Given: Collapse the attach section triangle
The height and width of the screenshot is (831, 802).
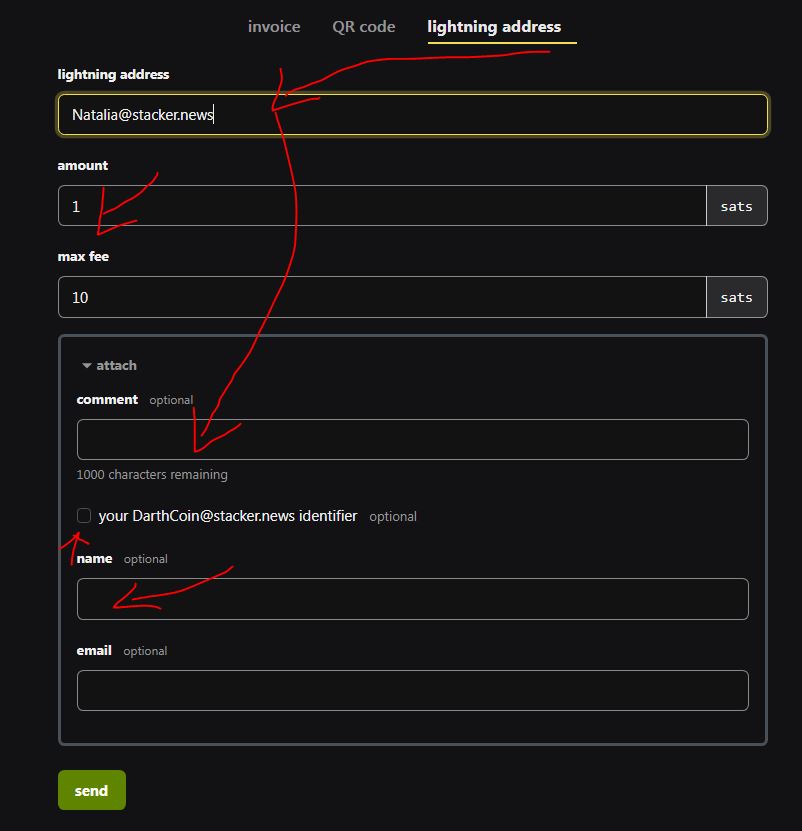Looking at the screenshot, I should [87, 366].
